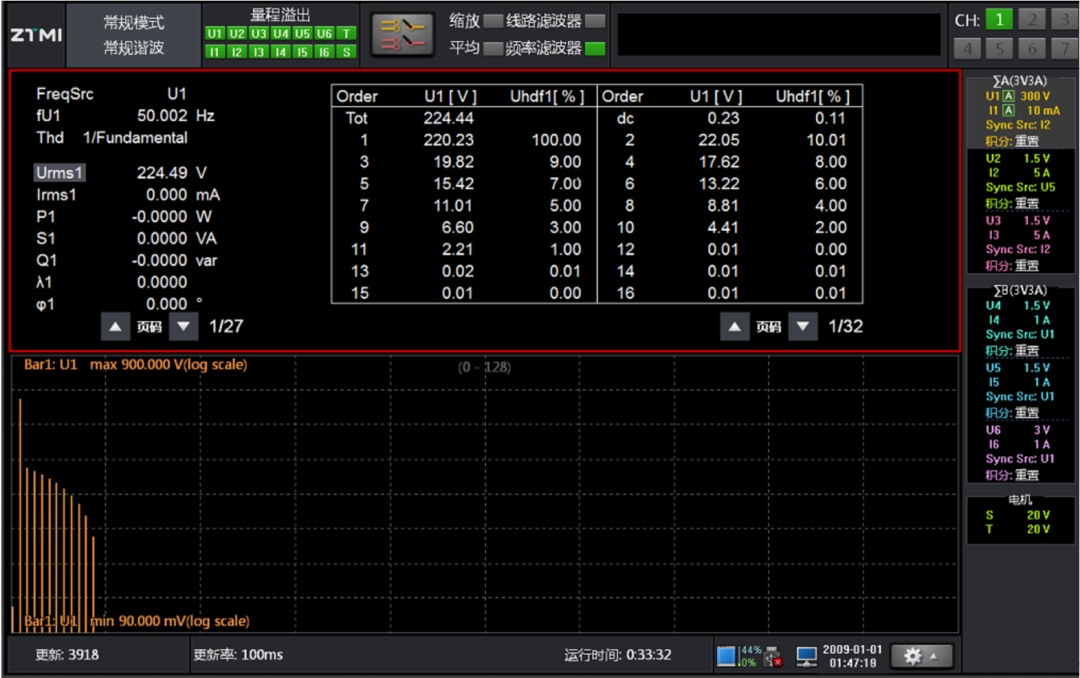The image size is (1080, 678).
Task: Click the storage usage indicator icon
Action: [x=727, y=656]
